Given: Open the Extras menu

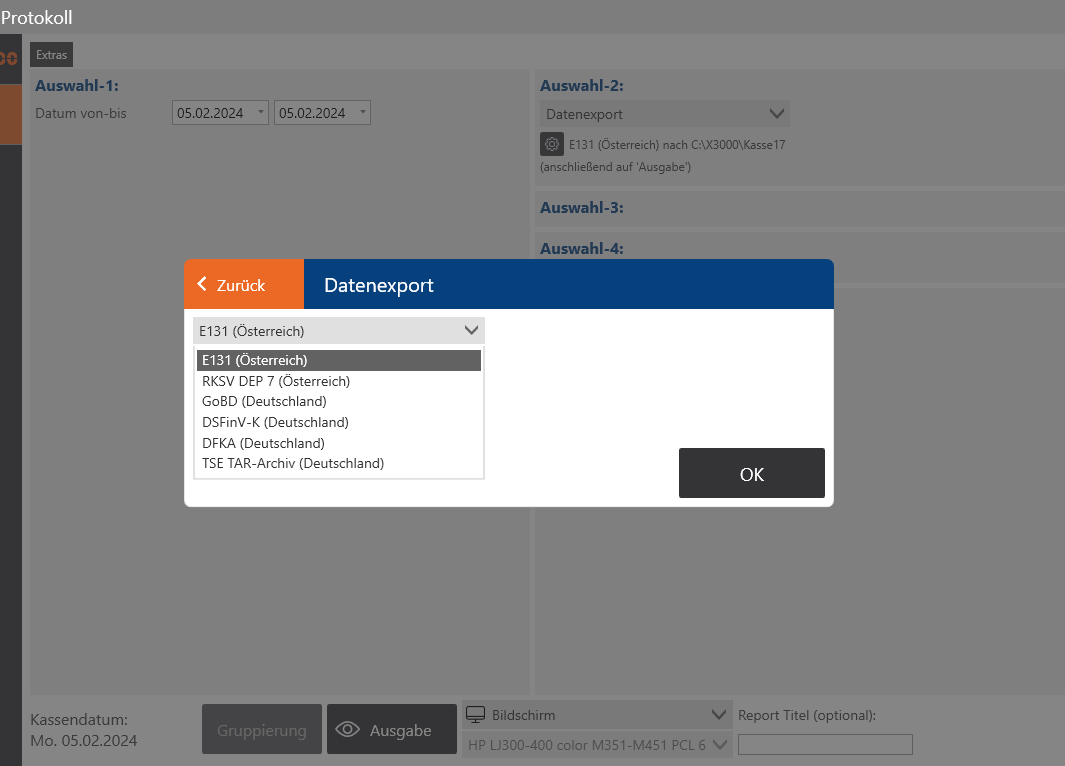Looking at the screenshot, I should 51,54.
